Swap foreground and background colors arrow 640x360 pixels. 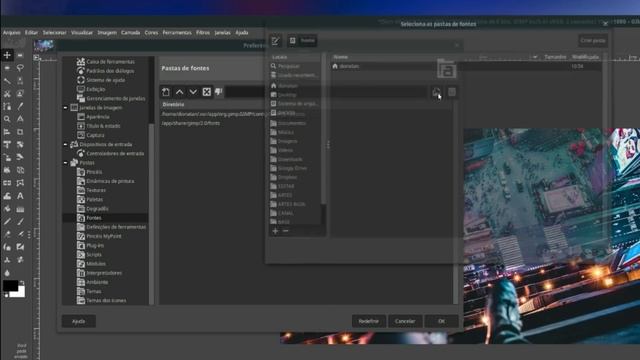22,282
